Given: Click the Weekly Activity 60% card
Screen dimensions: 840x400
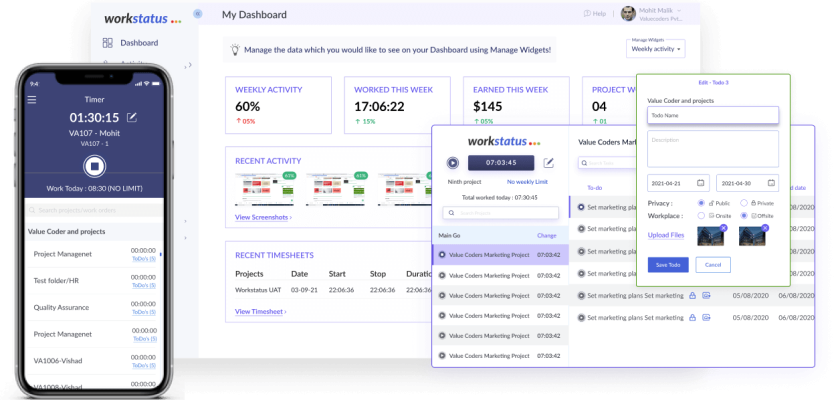Looking at the screenshot, I should click(278, 105).
